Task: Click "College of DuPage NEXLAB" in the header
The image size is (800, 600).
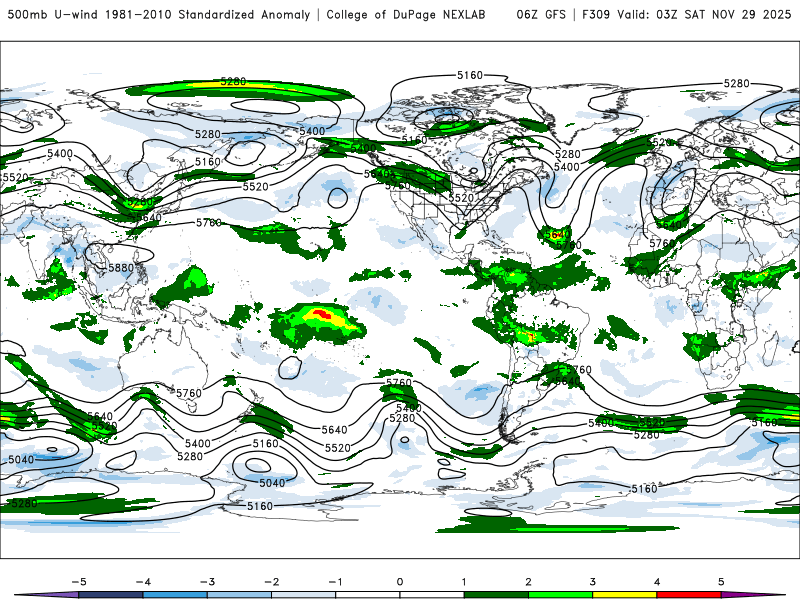Action: coord(406,14)
